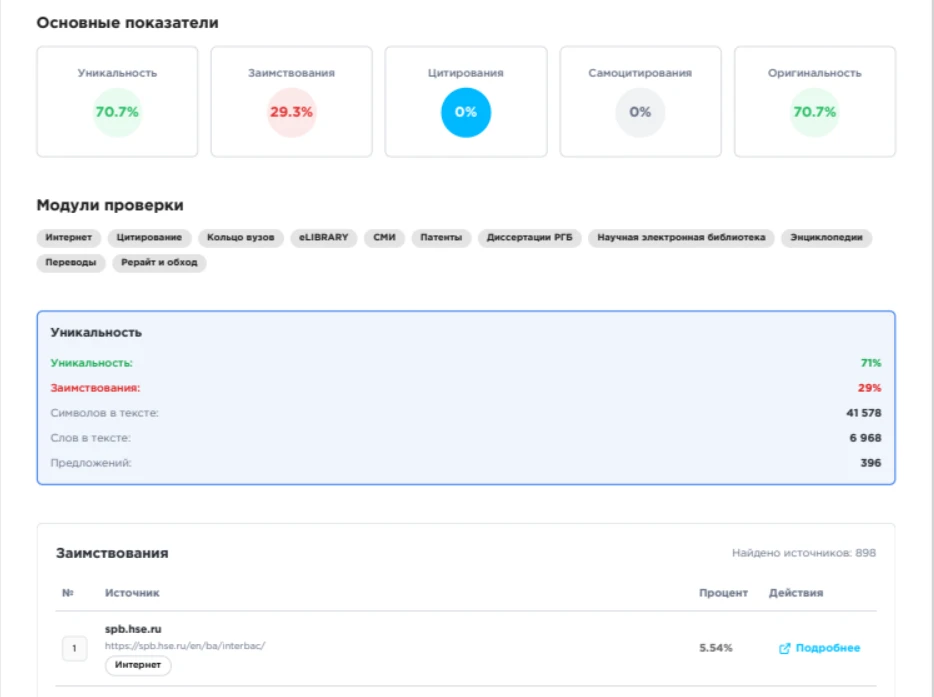
Task: Open the external link icon beside Подробнее
Action: [784, 648]
